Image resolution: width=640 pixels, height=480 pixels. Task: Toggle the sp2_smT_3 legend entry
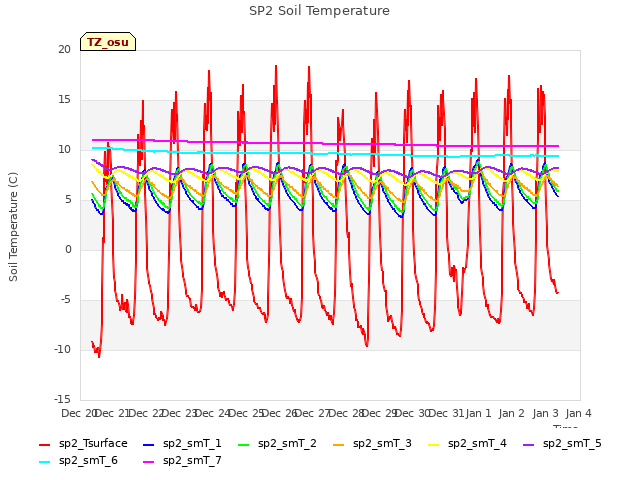pyautogui.click(x=372, y=444)
